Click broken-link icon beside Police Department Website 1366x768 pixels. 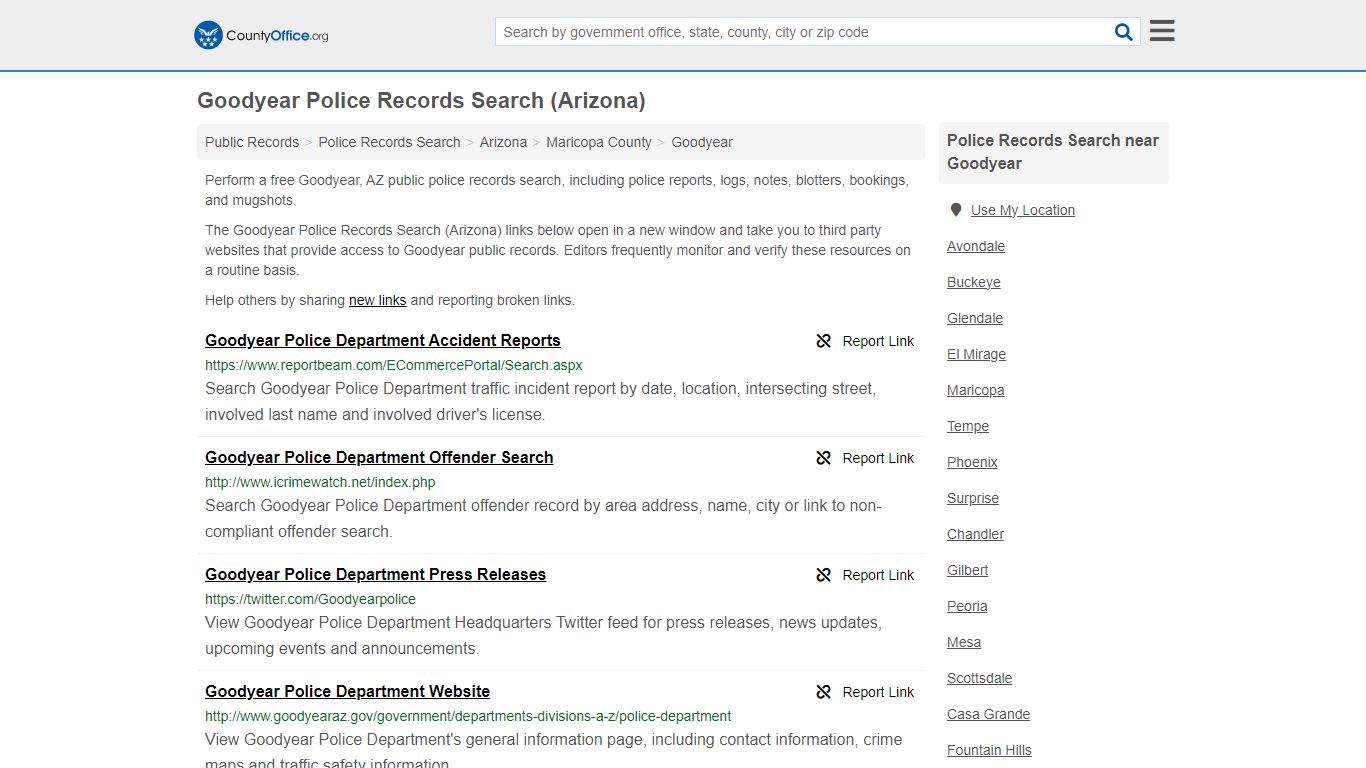click(x=824, y=692)
